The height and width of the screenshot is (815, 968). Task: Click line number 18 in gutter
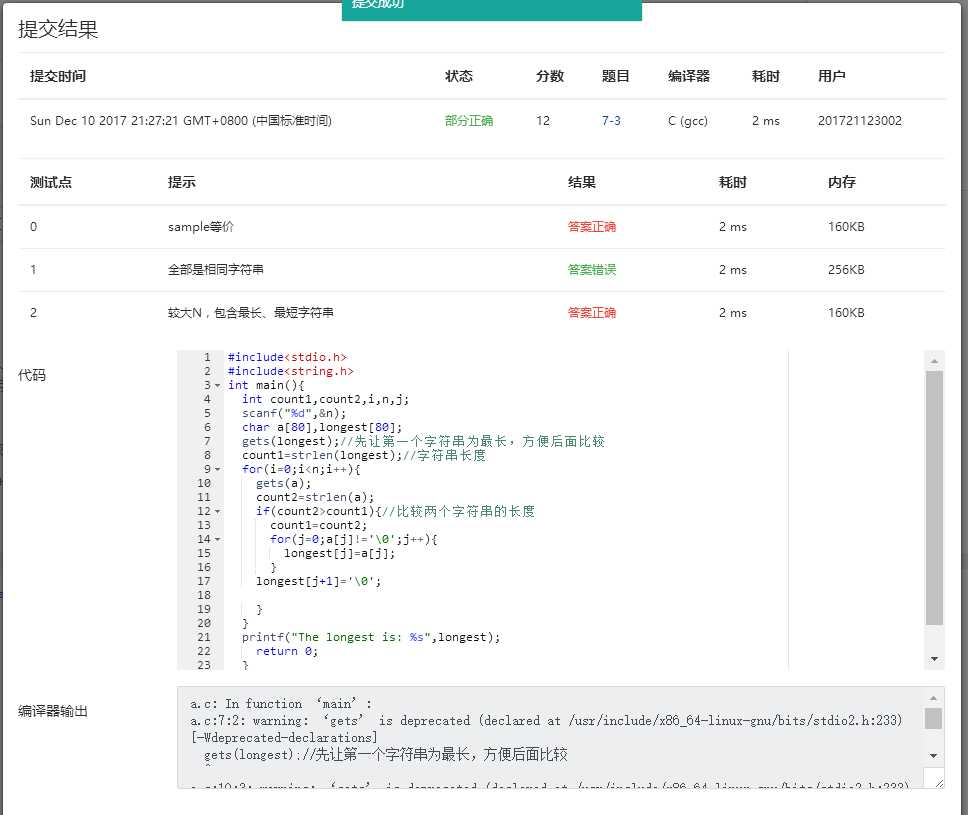(204, 595)
